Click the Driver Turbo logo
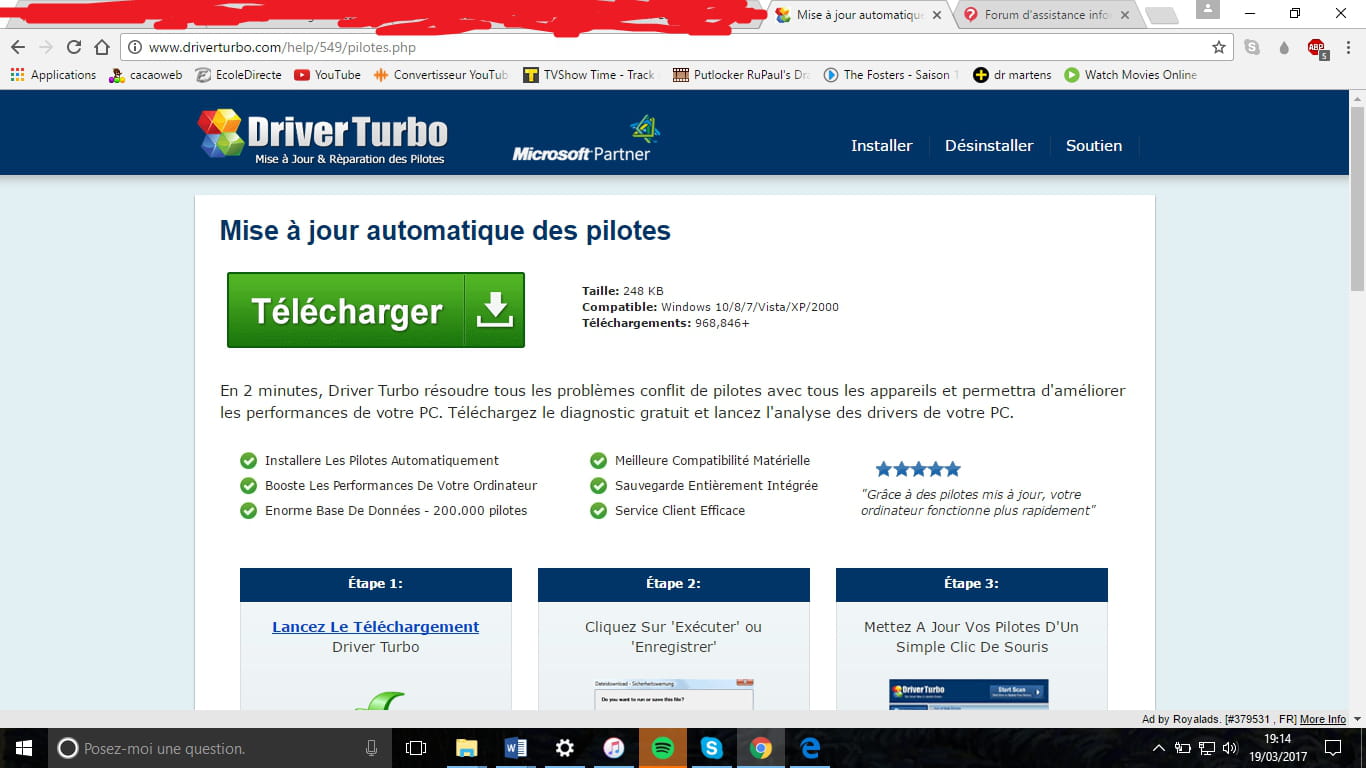The width and height of the screenshot is (1366, 772). [x=322, y=135]
